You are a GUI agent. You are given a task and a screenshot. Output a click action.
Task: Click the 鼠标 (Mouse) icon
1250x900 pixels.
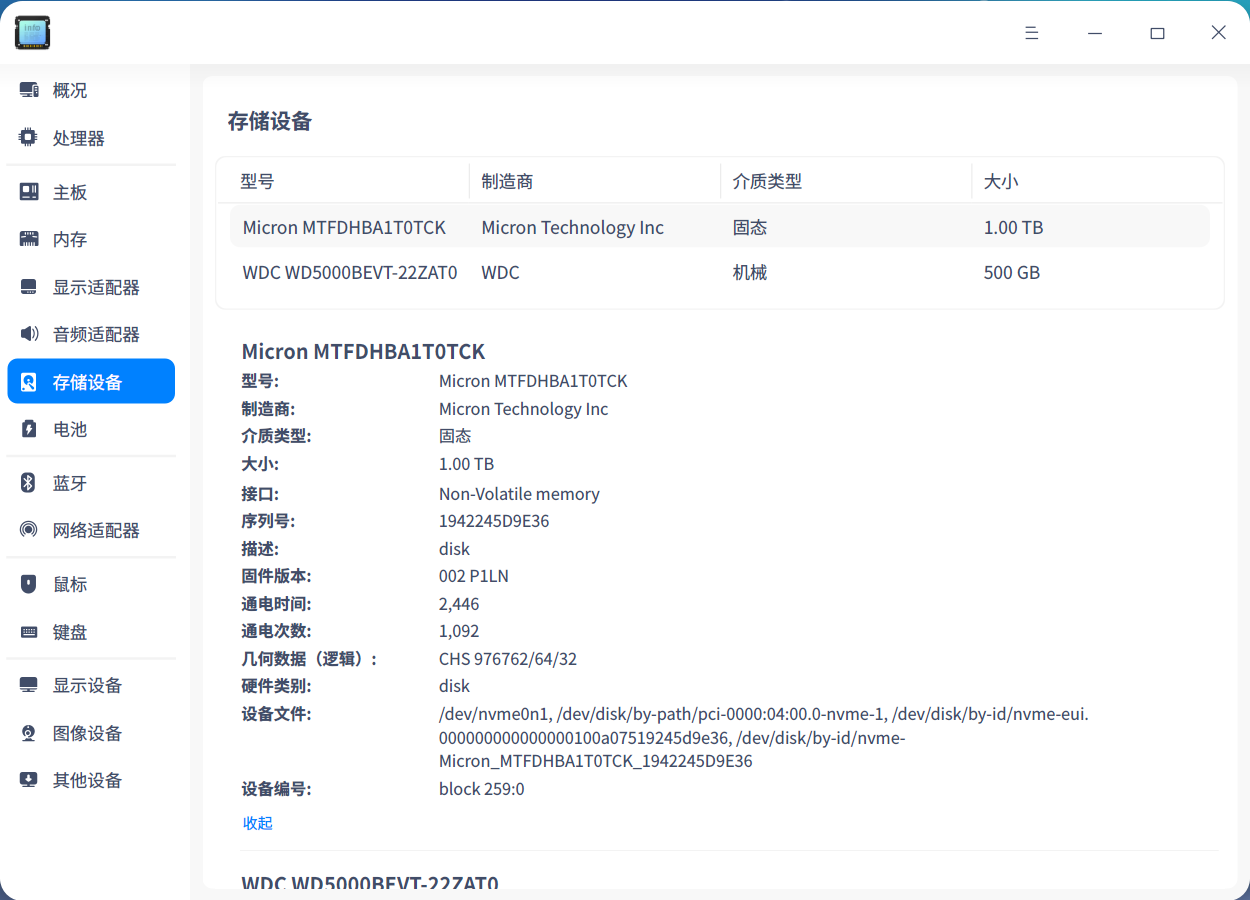28,584
